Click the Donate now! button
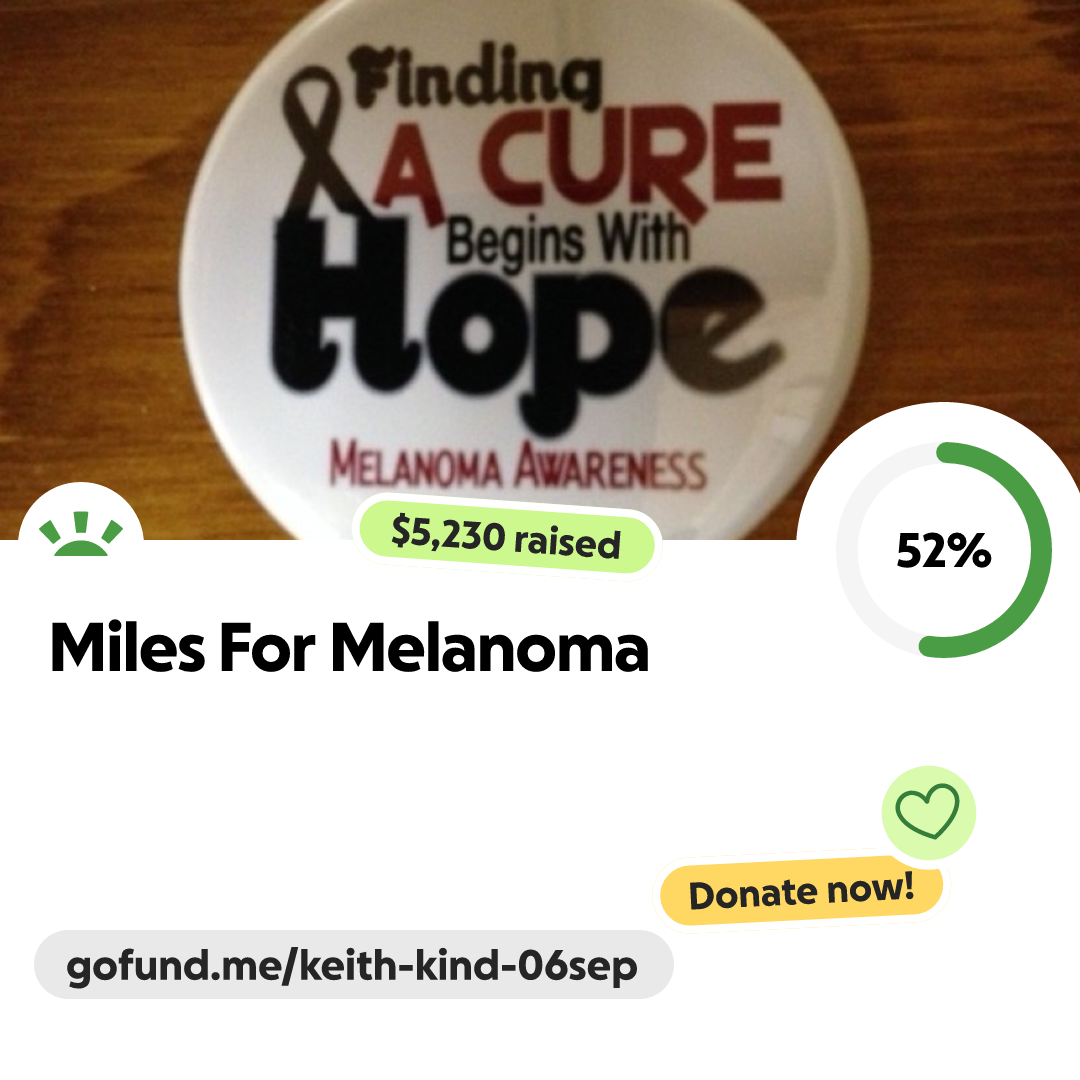 pos(801,891)
